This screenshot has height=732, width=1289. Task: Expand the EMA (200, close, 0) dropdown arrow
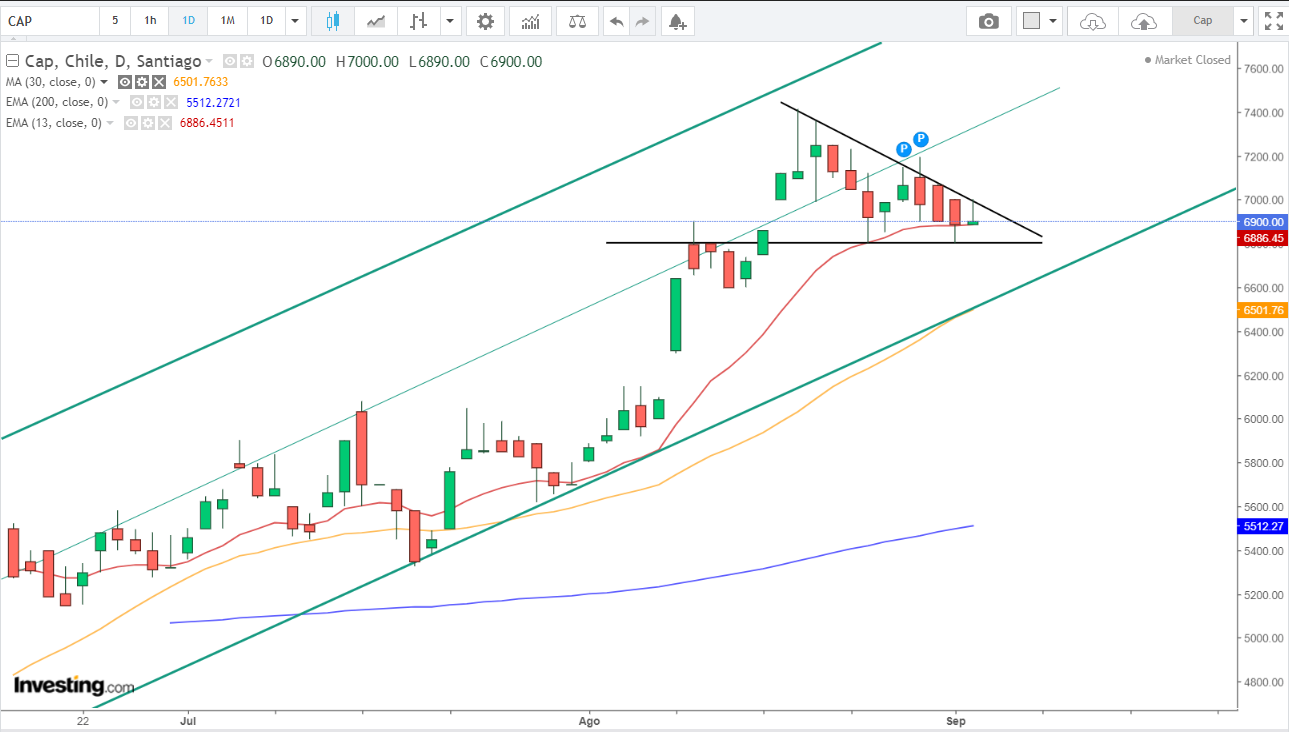pyautogui.click(x=115, y=102)
